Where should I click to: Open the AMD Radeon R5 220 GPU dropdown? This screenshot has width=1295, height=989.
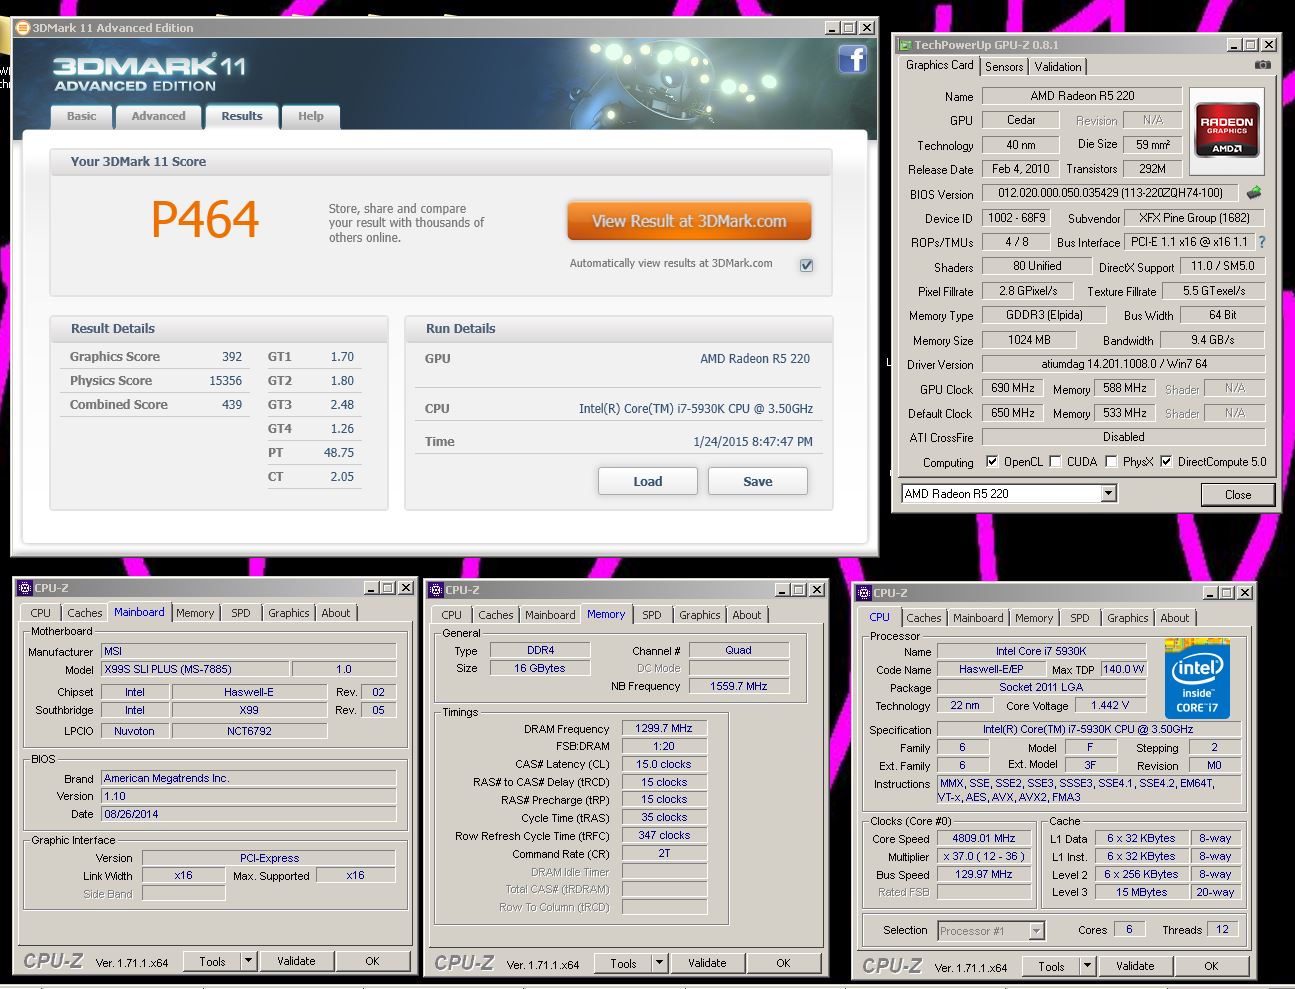[x=1108, y=494]
